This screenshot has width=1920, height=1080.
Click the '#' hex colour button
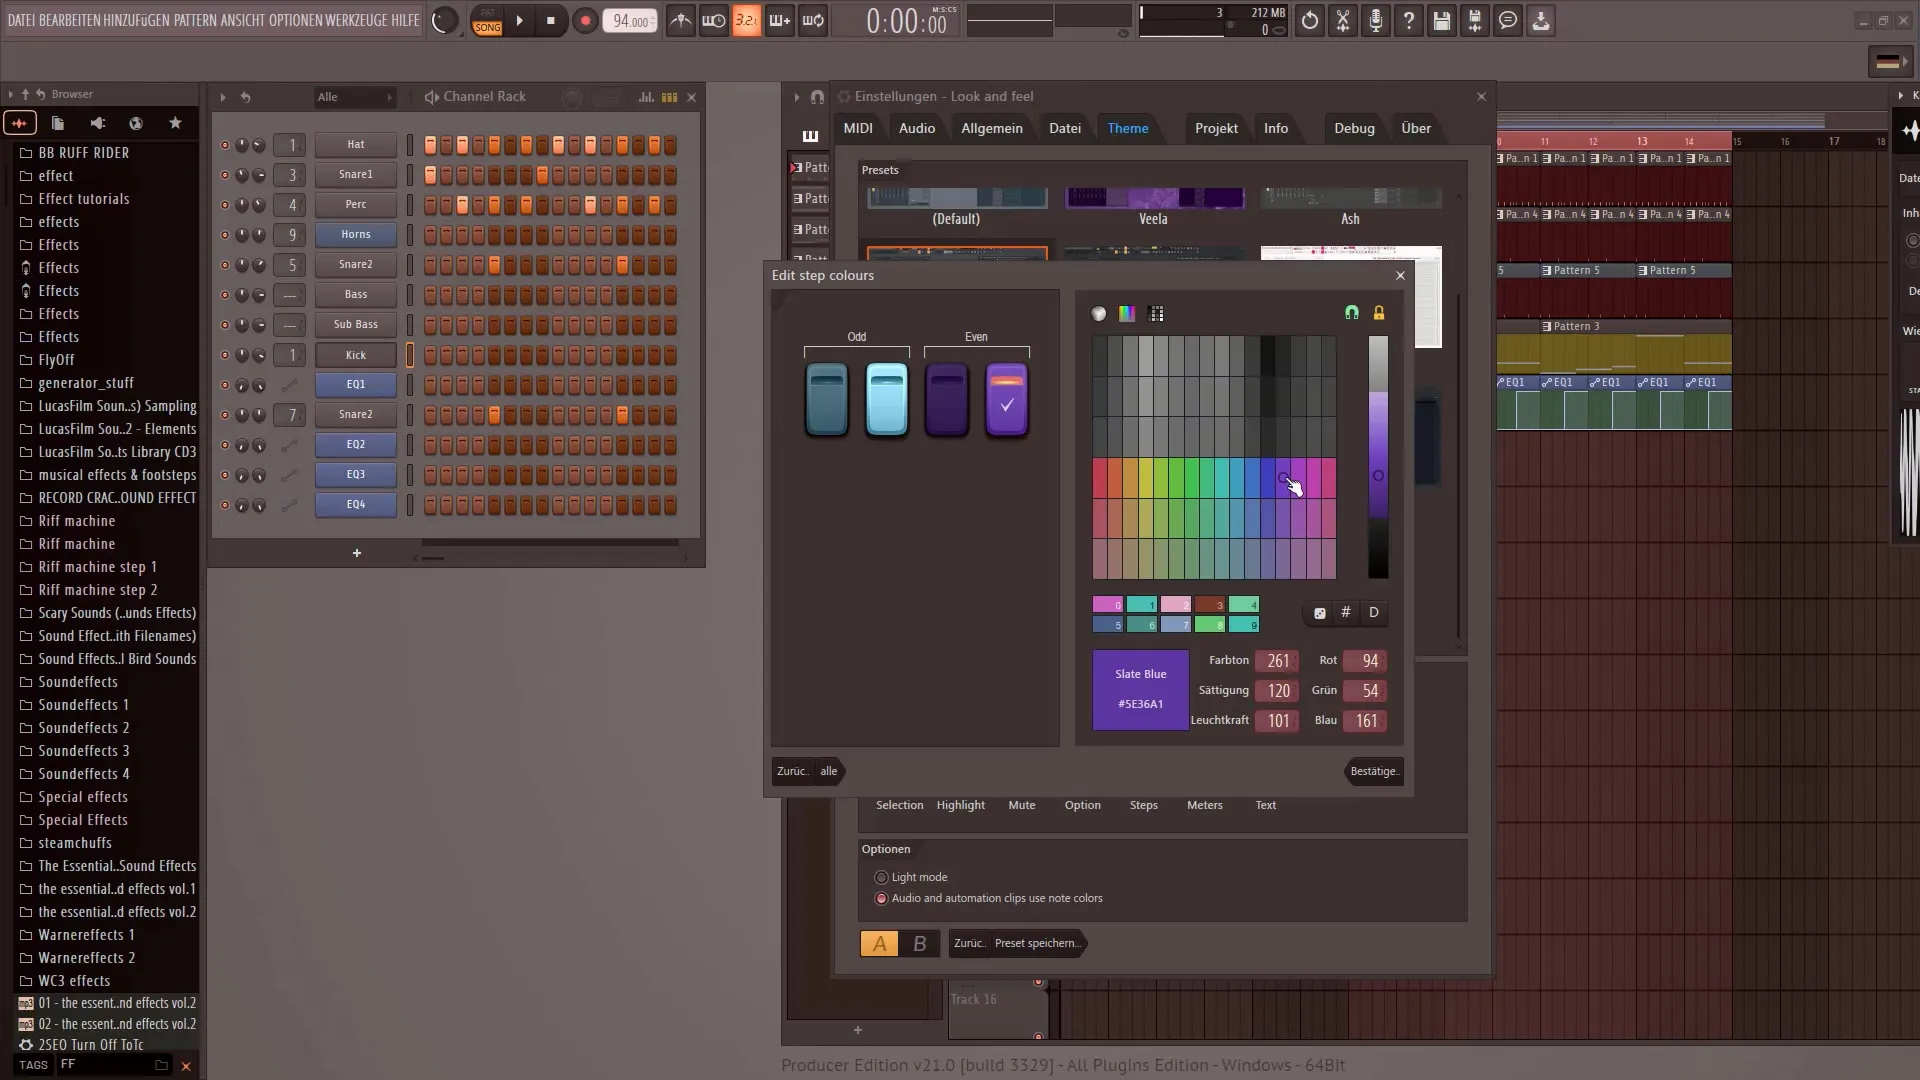pyautogui.click(x=1346, y=613)
